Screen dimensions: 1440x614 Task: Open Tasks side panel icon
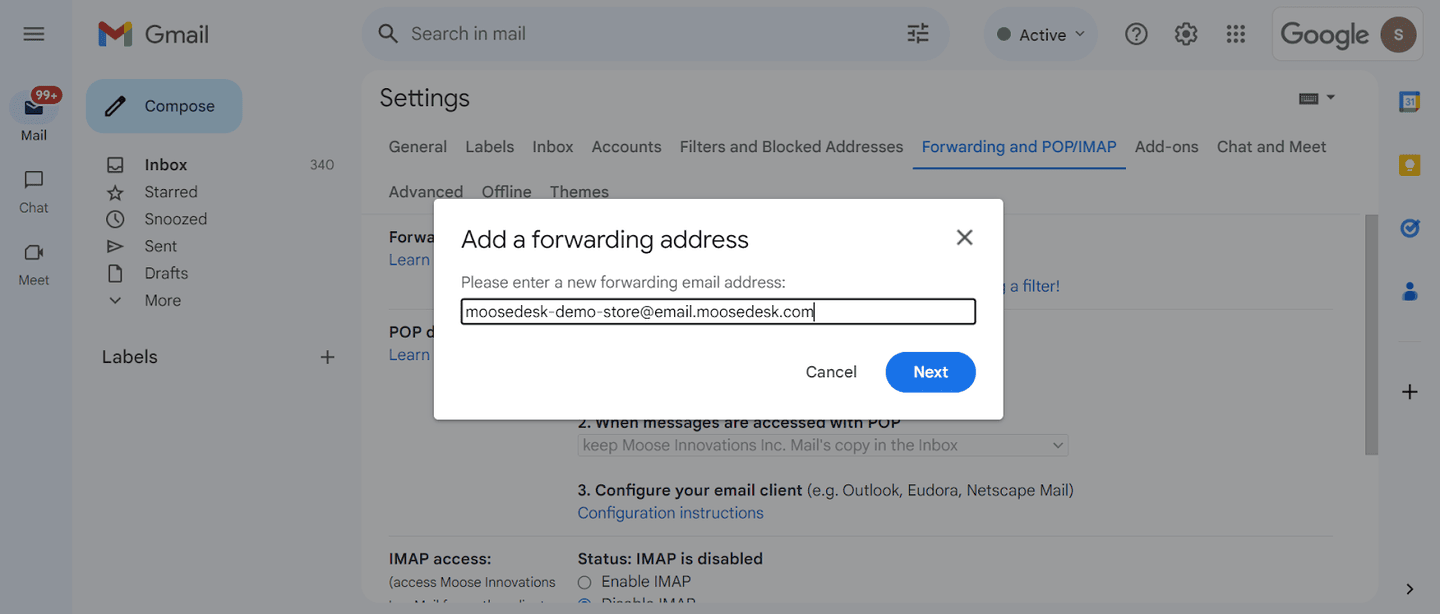tap(1410, 228)
